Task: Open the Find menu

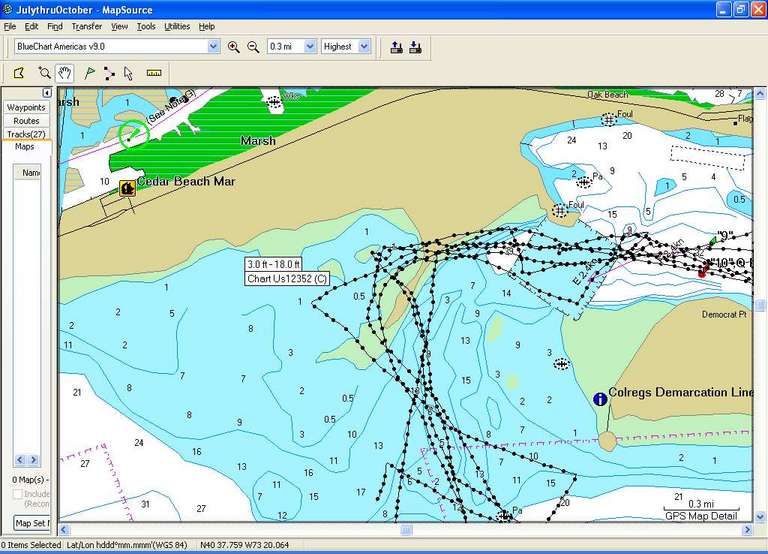Action: click(55, 26)
